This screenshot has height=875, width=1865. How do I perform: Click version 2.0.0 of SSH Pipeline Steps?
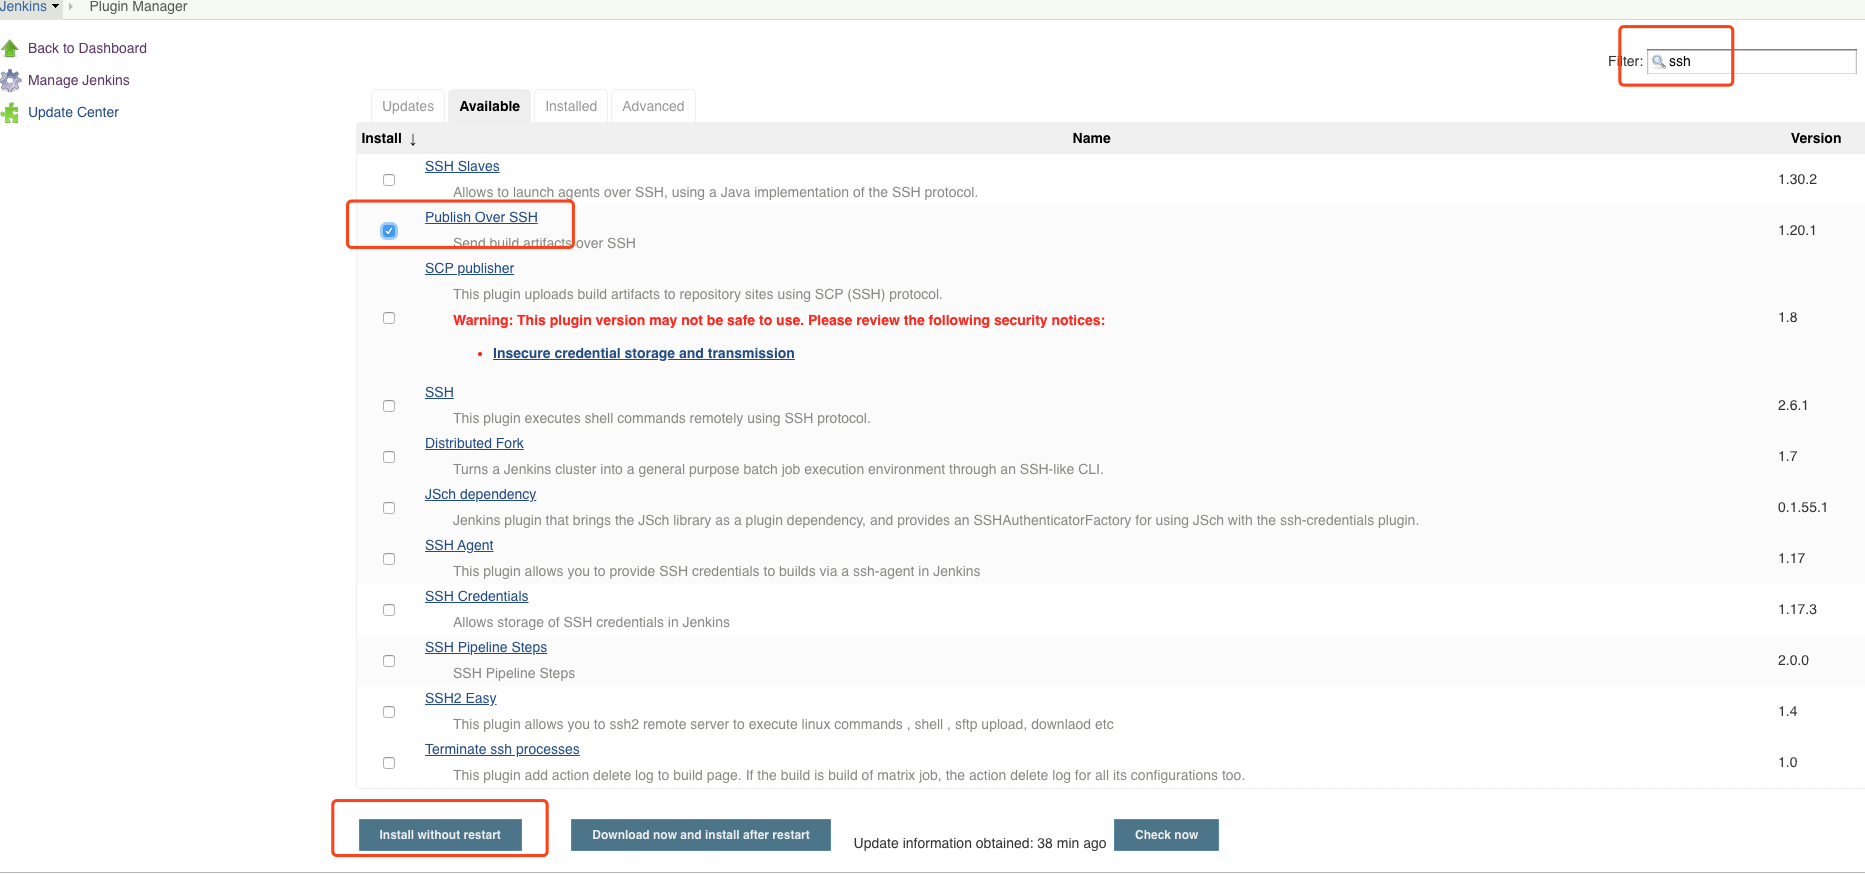click(x=1793, y=660)
